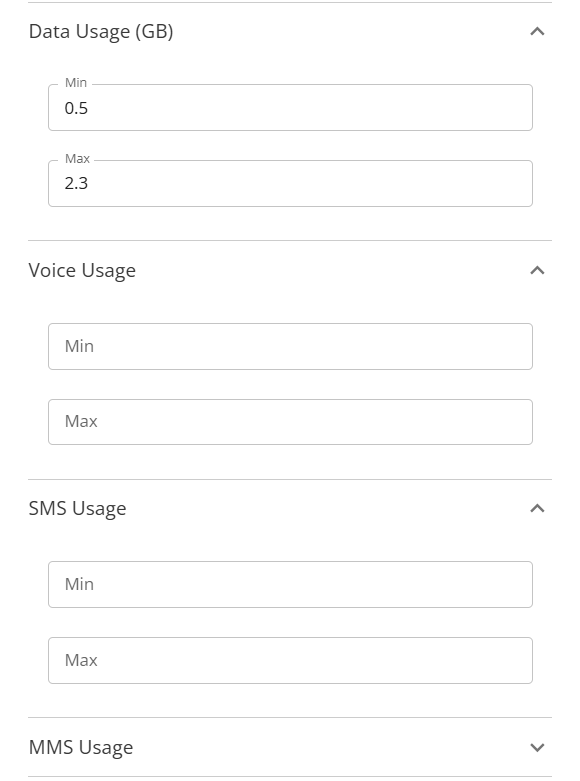Click the 2.3 value in Data Usage
The height and width of the screenshot is (781, 580).
click(x=76, y=183)
